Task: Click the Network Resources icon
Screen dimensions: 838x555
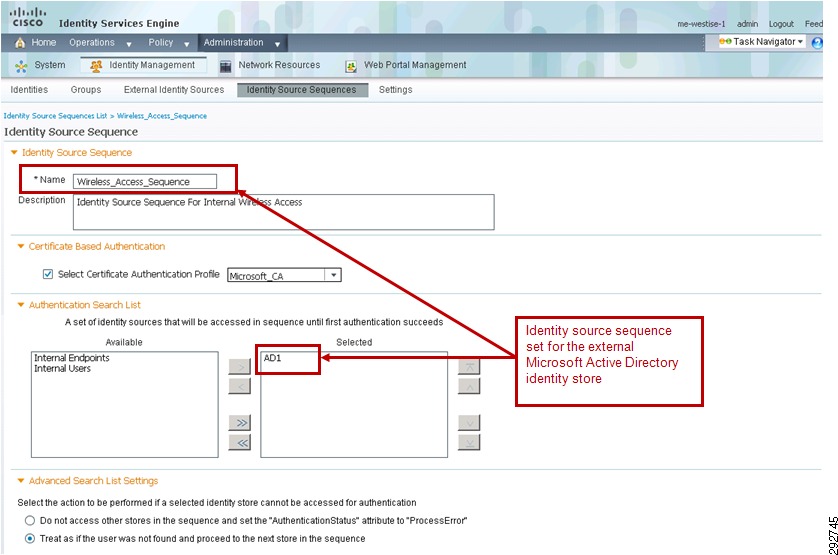Action: pyautogui.click(x=226, y=66)
